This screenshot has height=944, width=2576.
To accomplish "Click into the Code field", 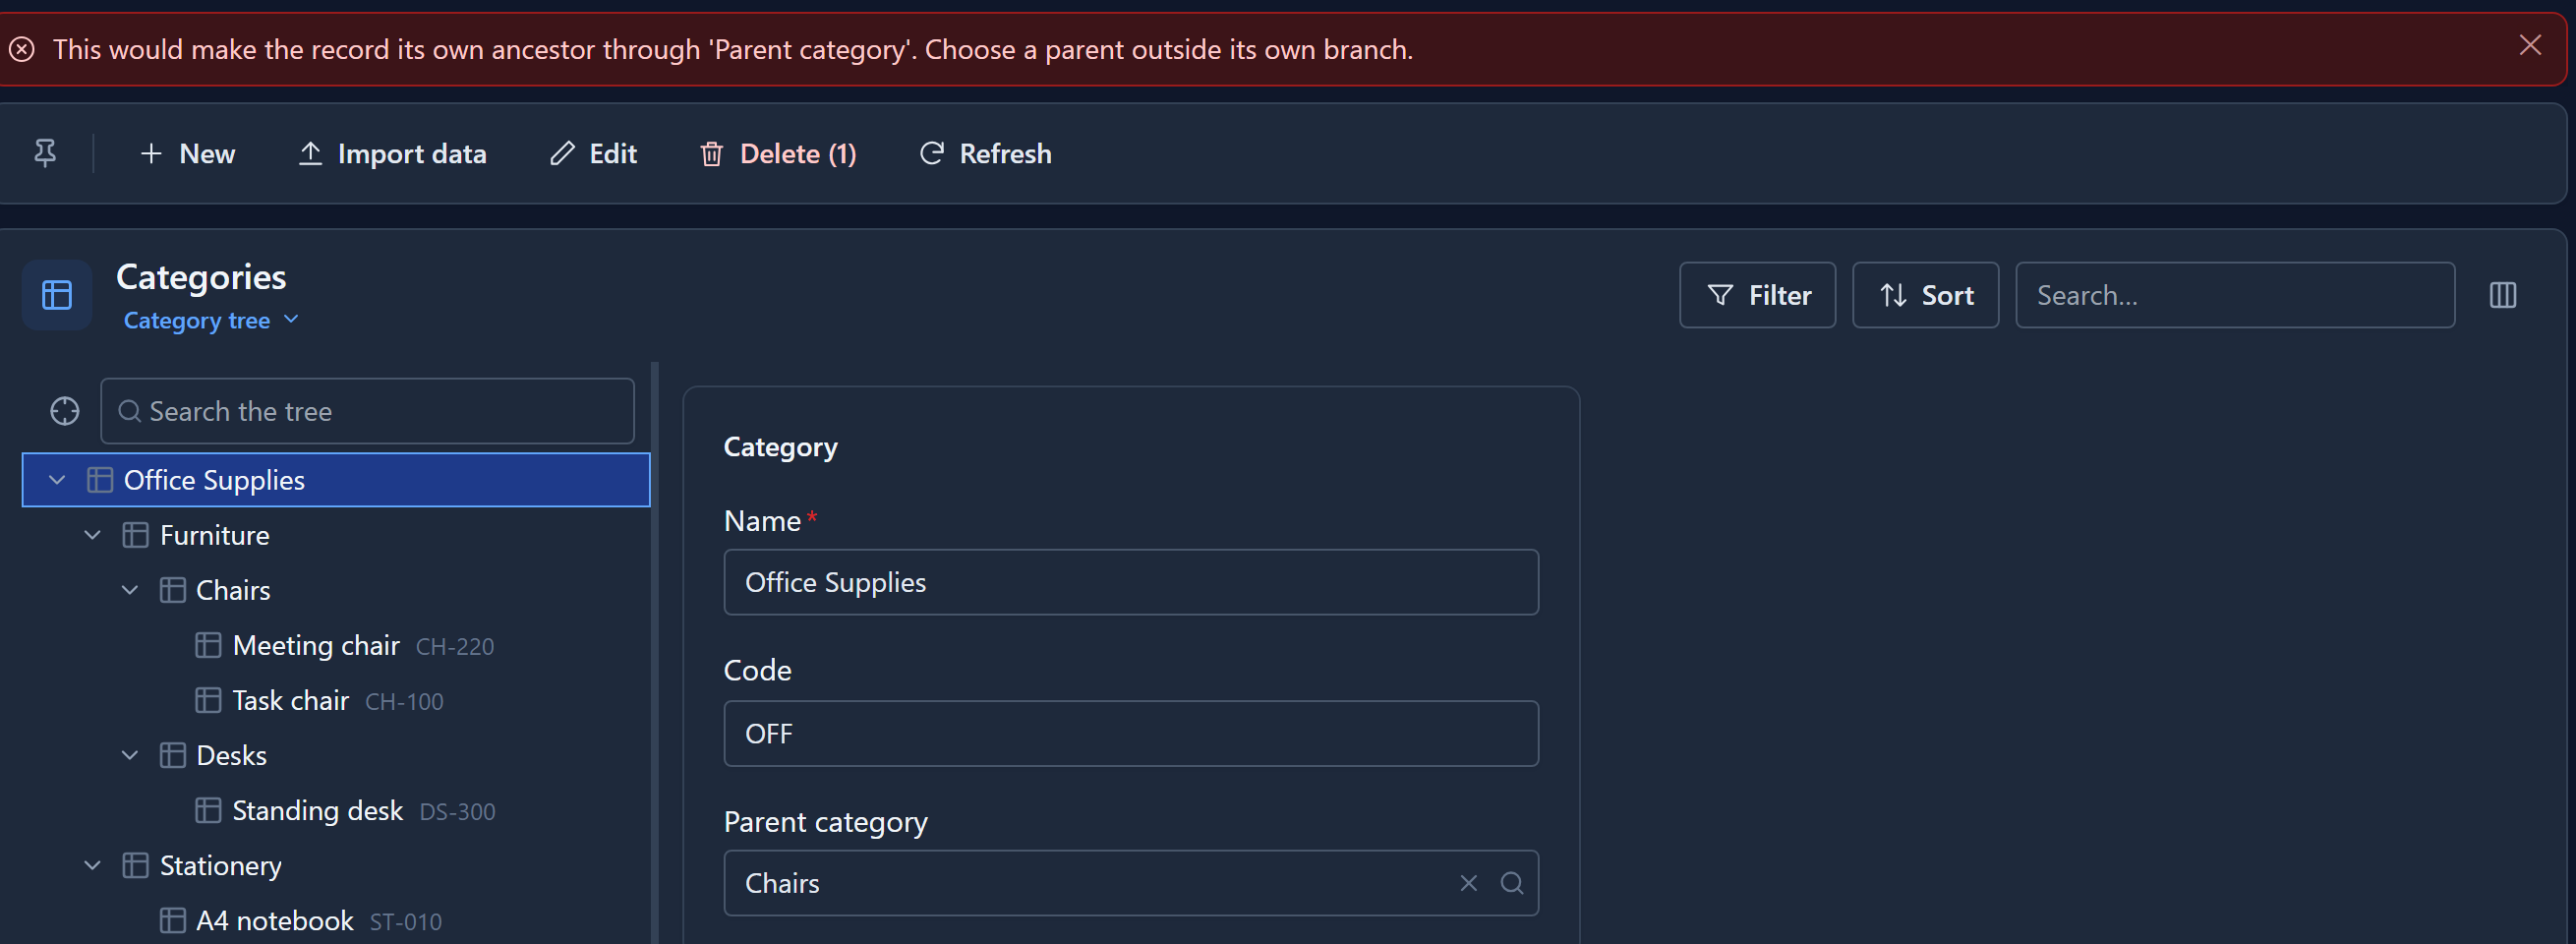I will tap(1130, 734).
